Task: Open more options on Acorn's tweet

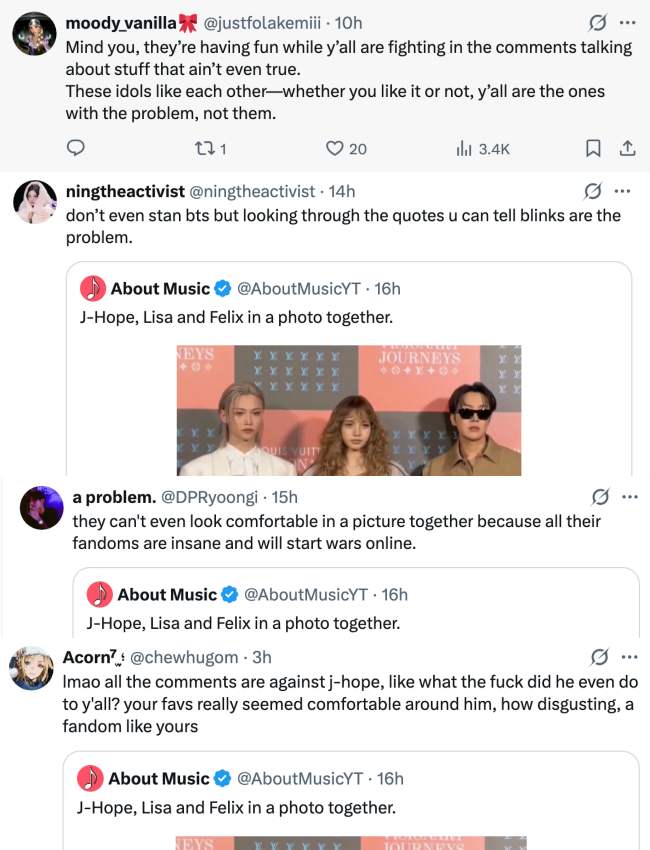Action: click(x=627, y=657)
